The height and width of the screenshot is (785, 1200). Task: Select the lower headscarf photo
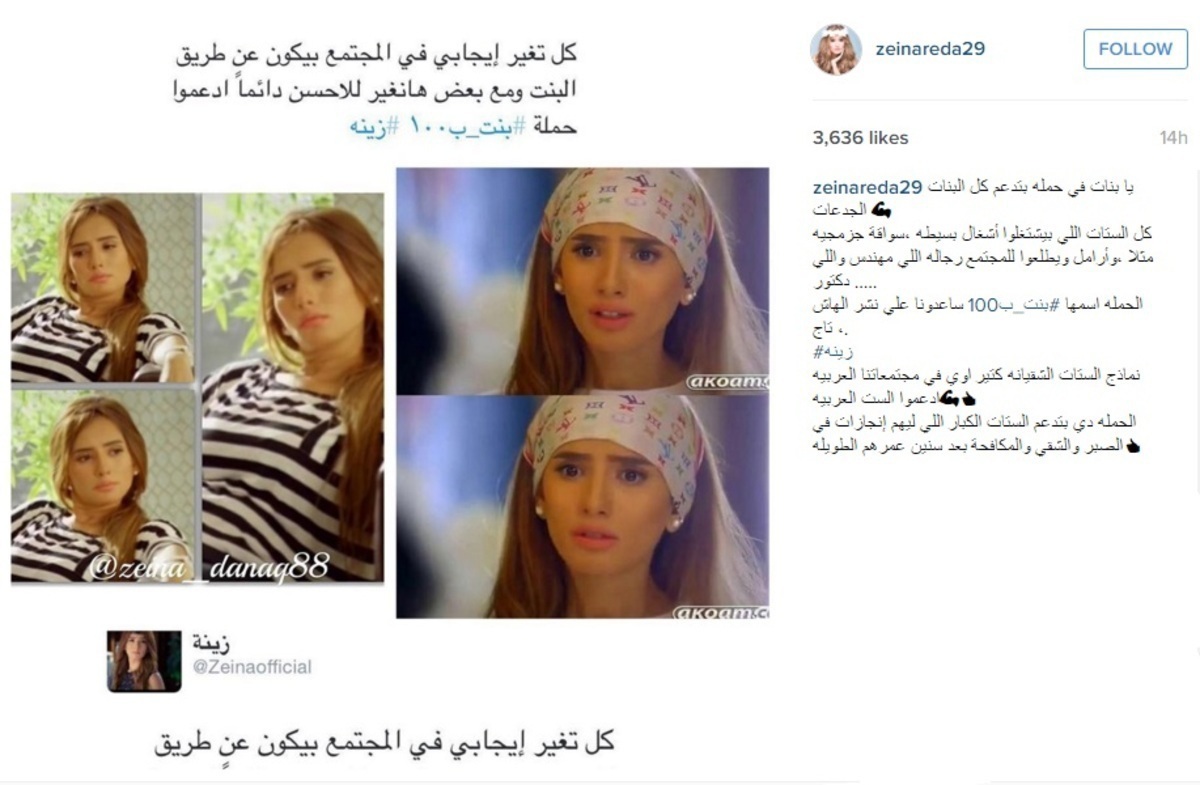pyautogui.click(x=582, y=507)
